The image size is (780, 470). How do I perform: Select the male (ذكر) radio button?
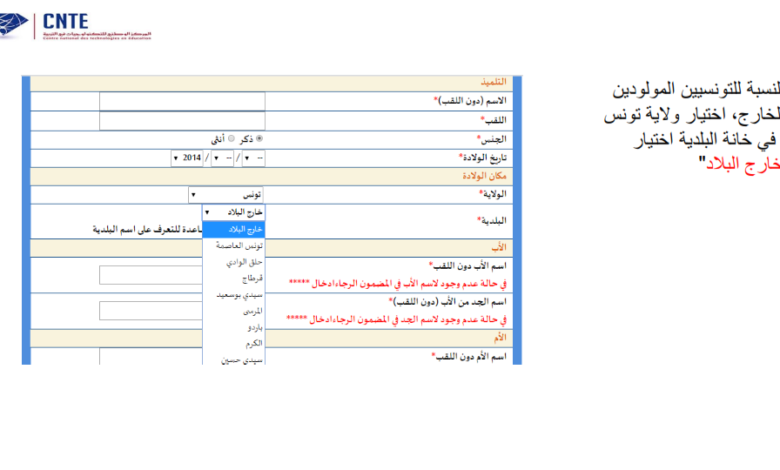[259, 139]
